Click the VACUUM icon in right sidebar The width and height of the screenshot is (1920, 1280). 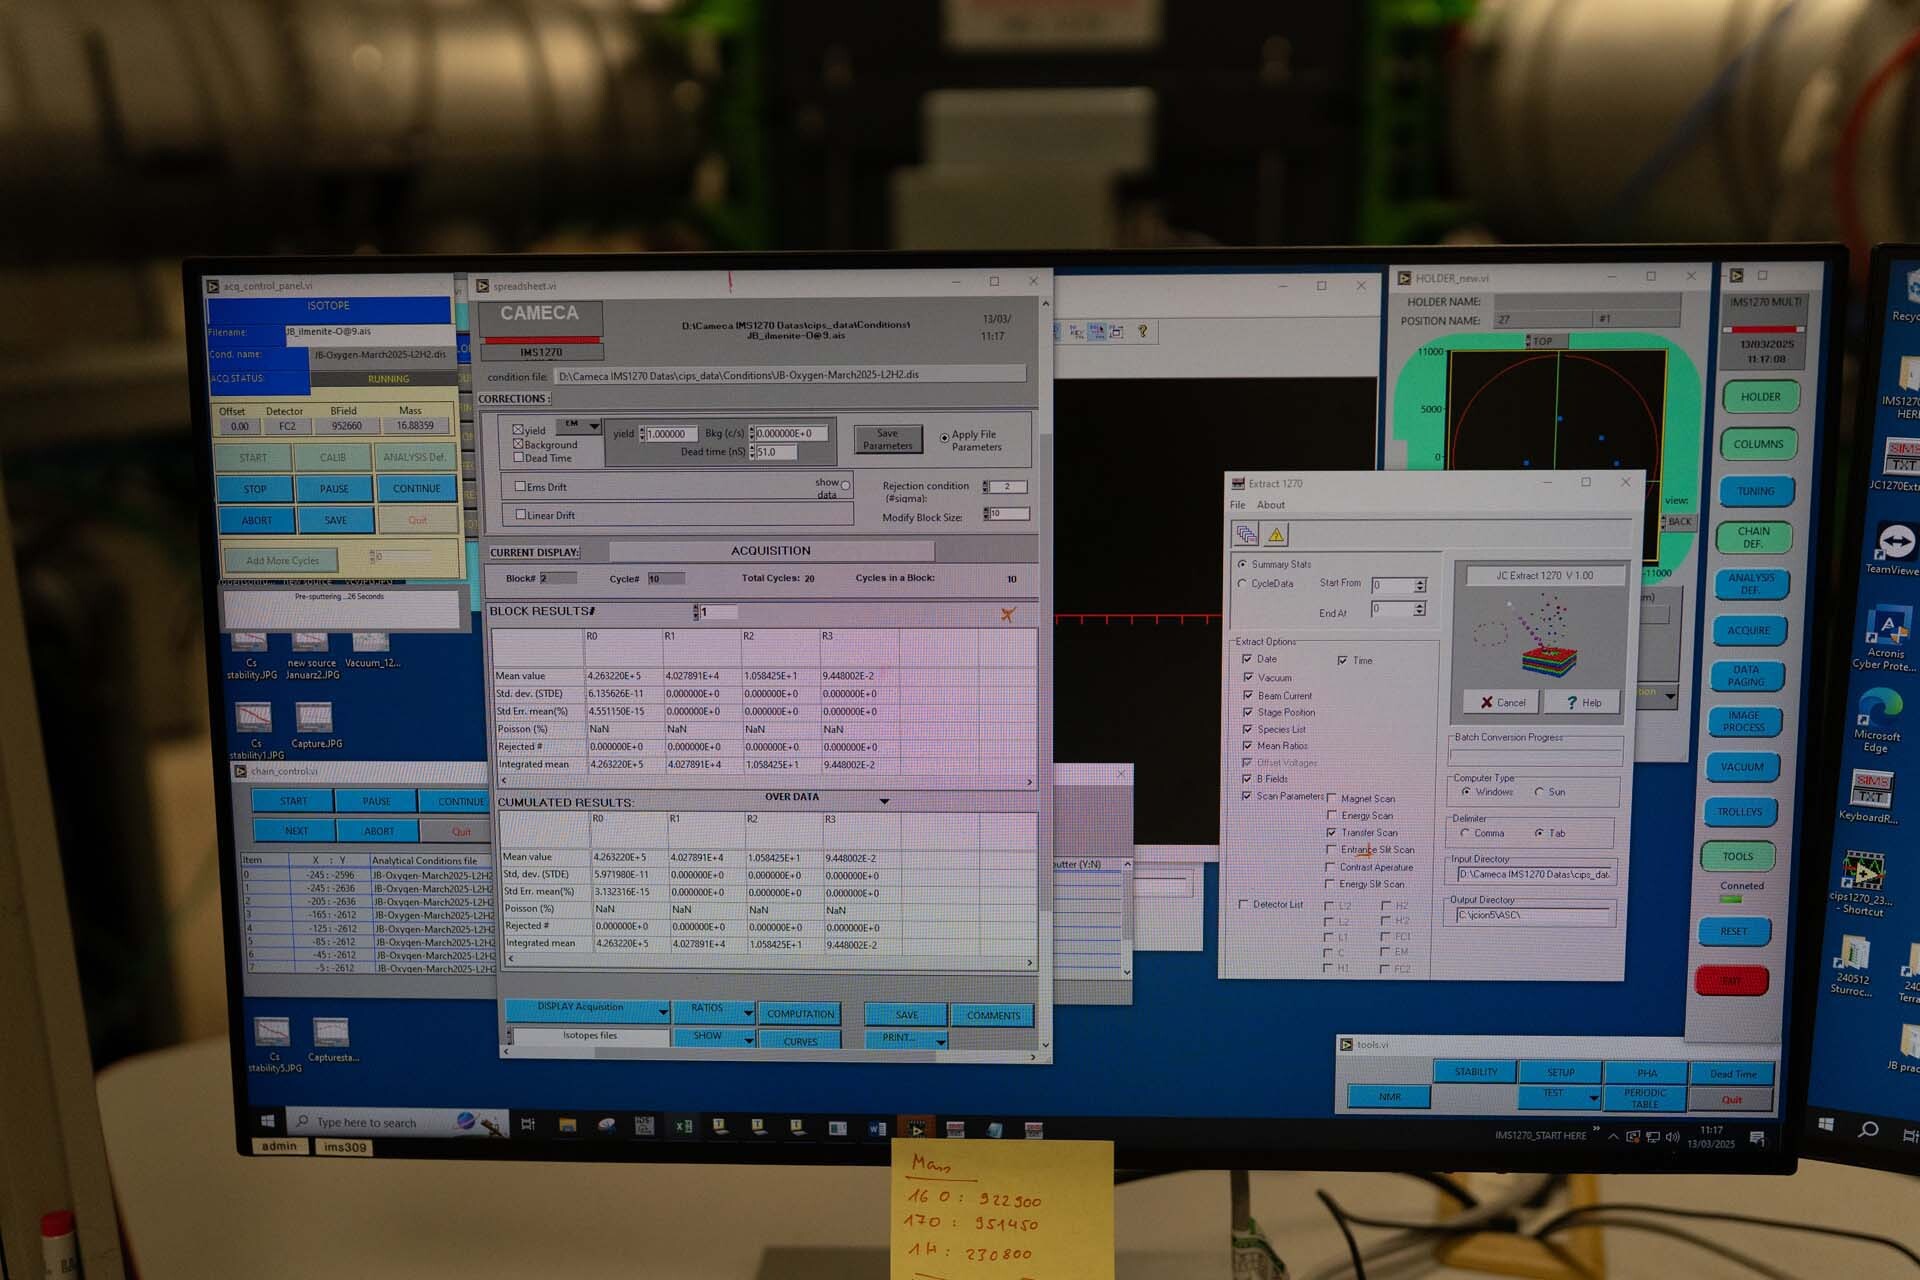click(1750, 770)
